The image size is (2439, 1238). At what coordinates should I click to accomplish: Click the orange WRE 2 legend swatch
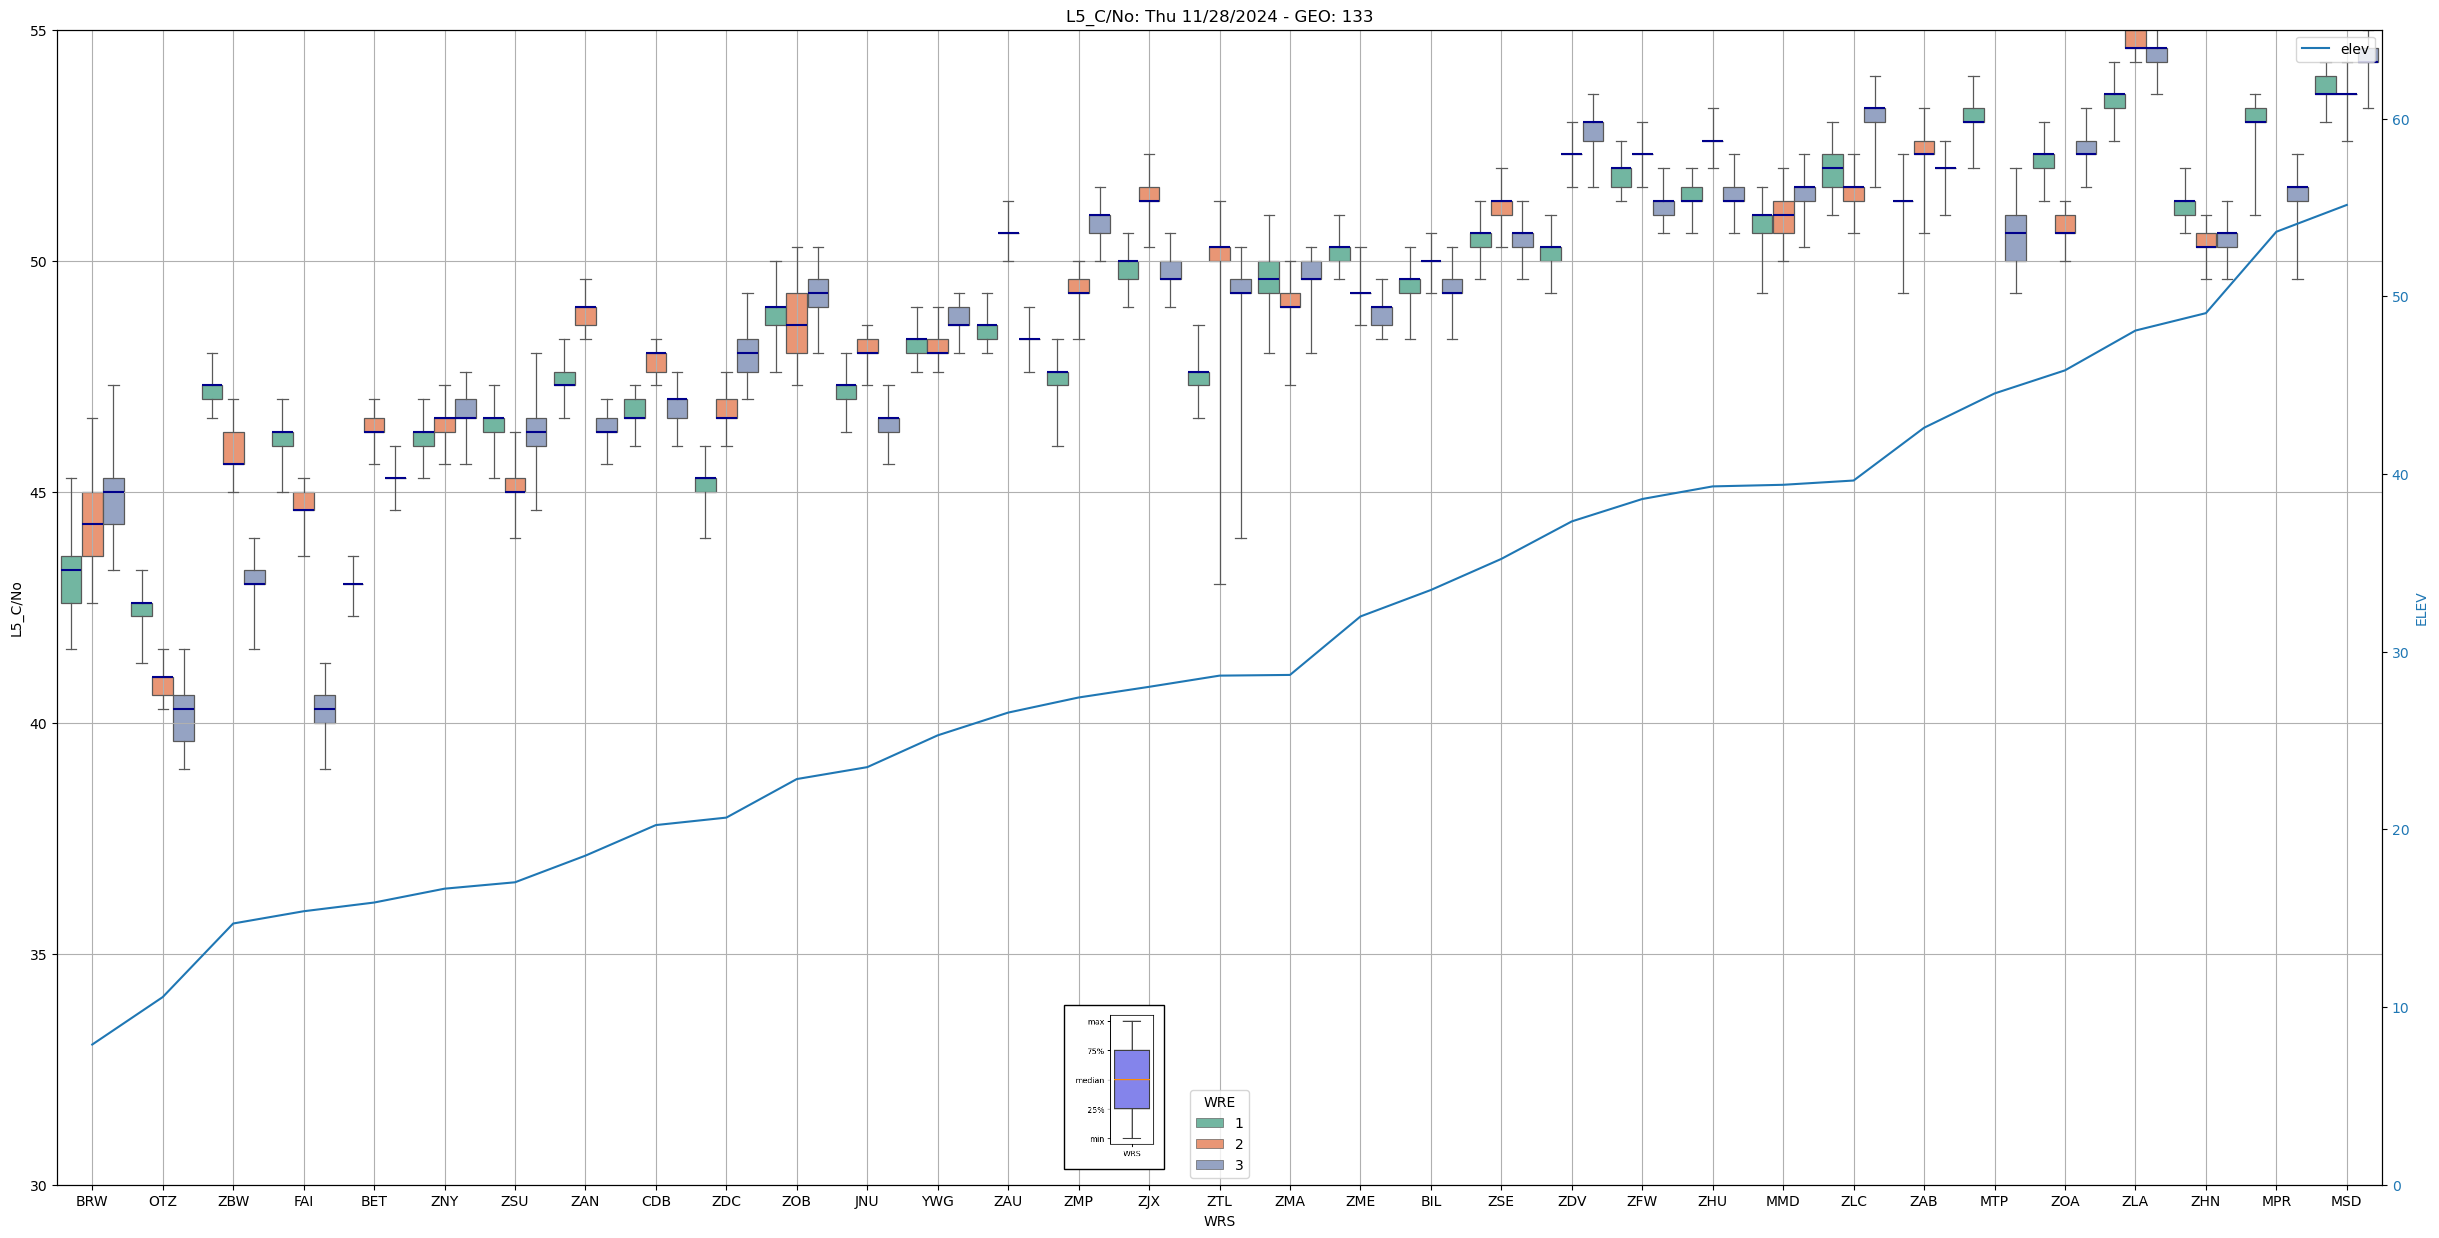[x=1209, y=1144]
